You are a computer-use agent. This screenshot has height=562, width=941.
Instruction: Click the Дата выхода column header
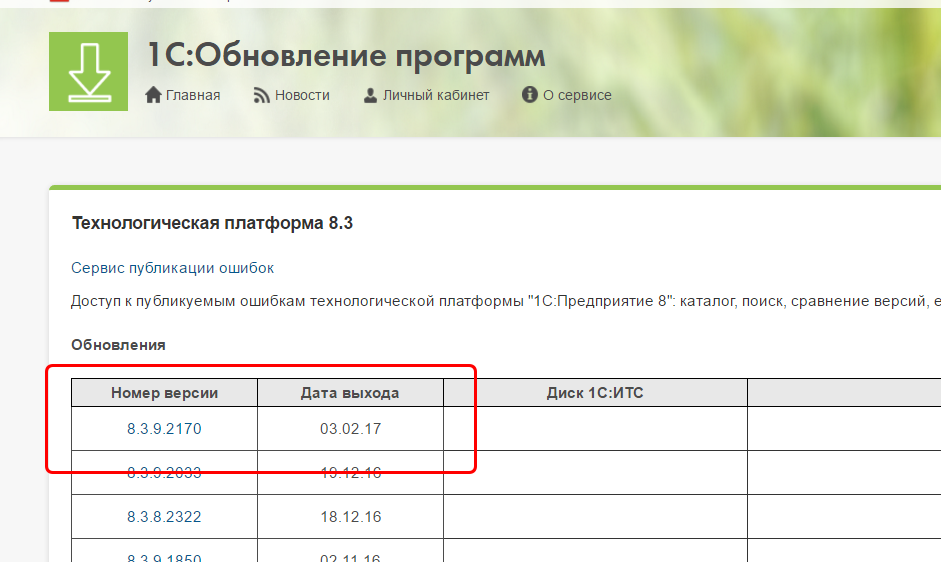(350, 393)
